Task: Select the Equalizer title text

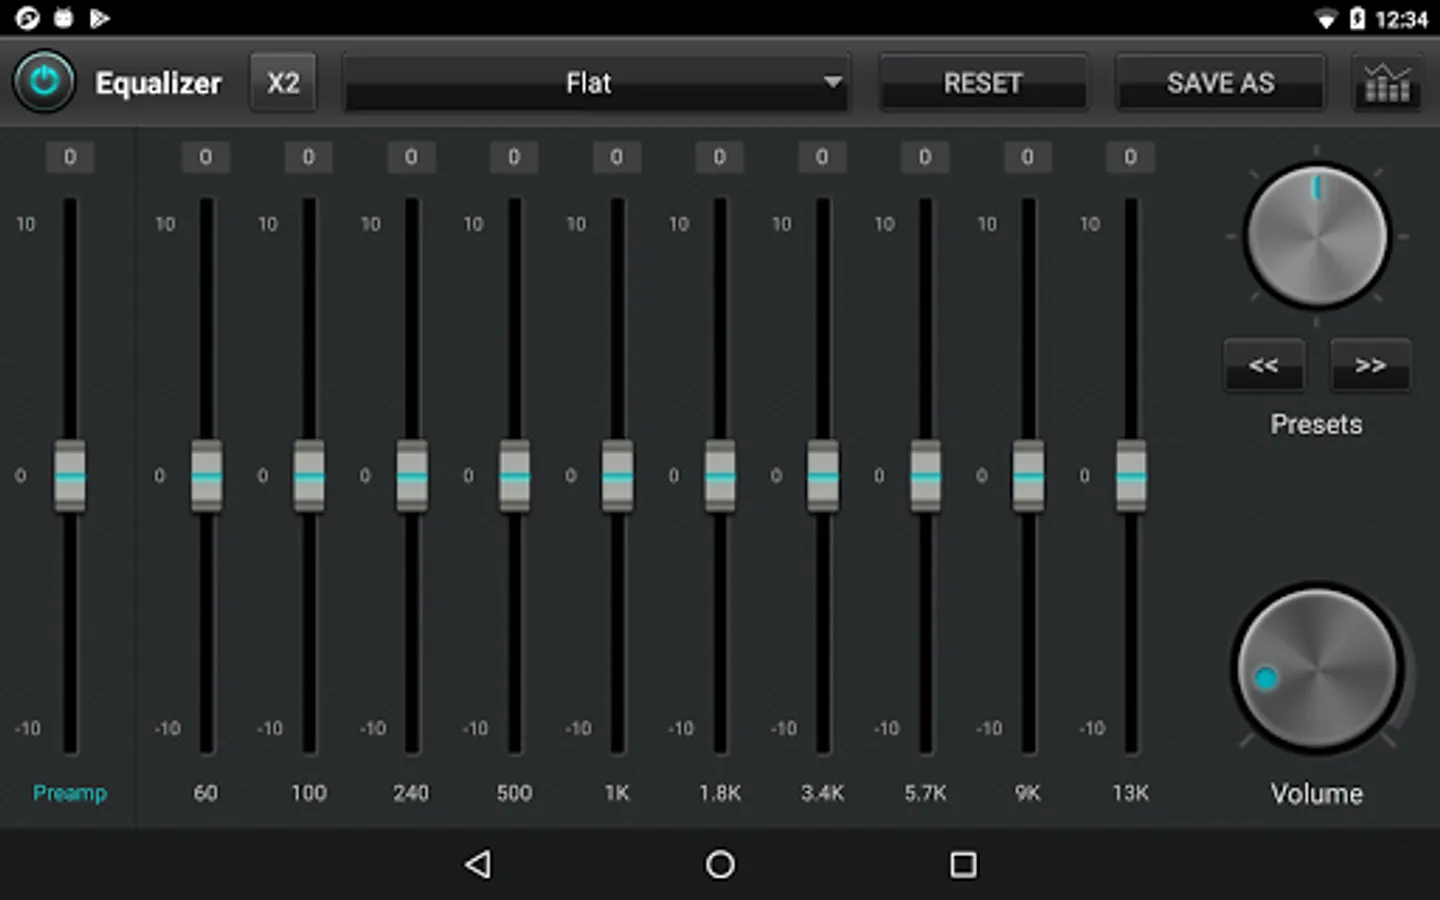Action: tap(158, 83)
